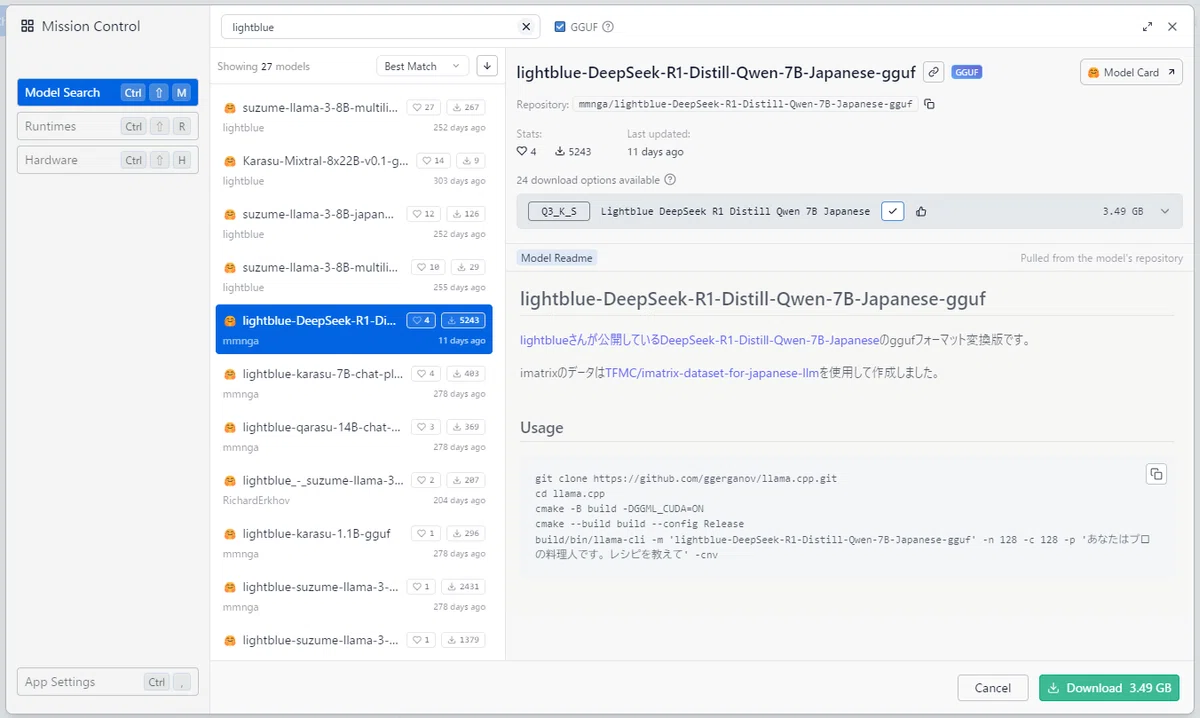Screen dimensions: 1200x718
Task: Cancel the model download dialog
Action: (993, 688)
